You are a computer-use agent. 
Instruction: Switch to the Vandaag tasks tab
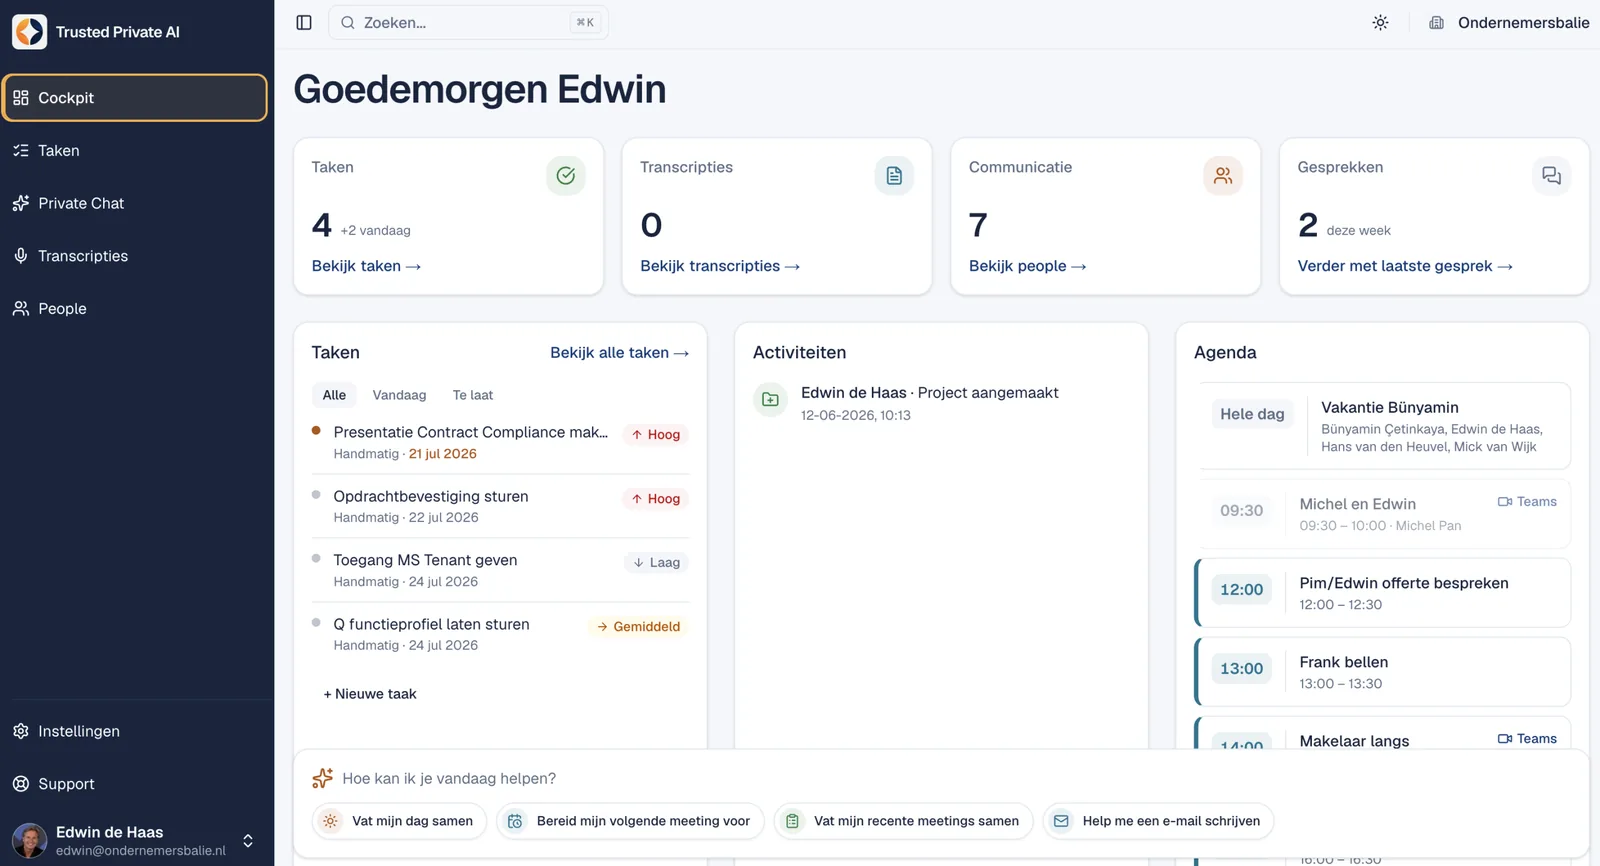(x=399, y=395)
